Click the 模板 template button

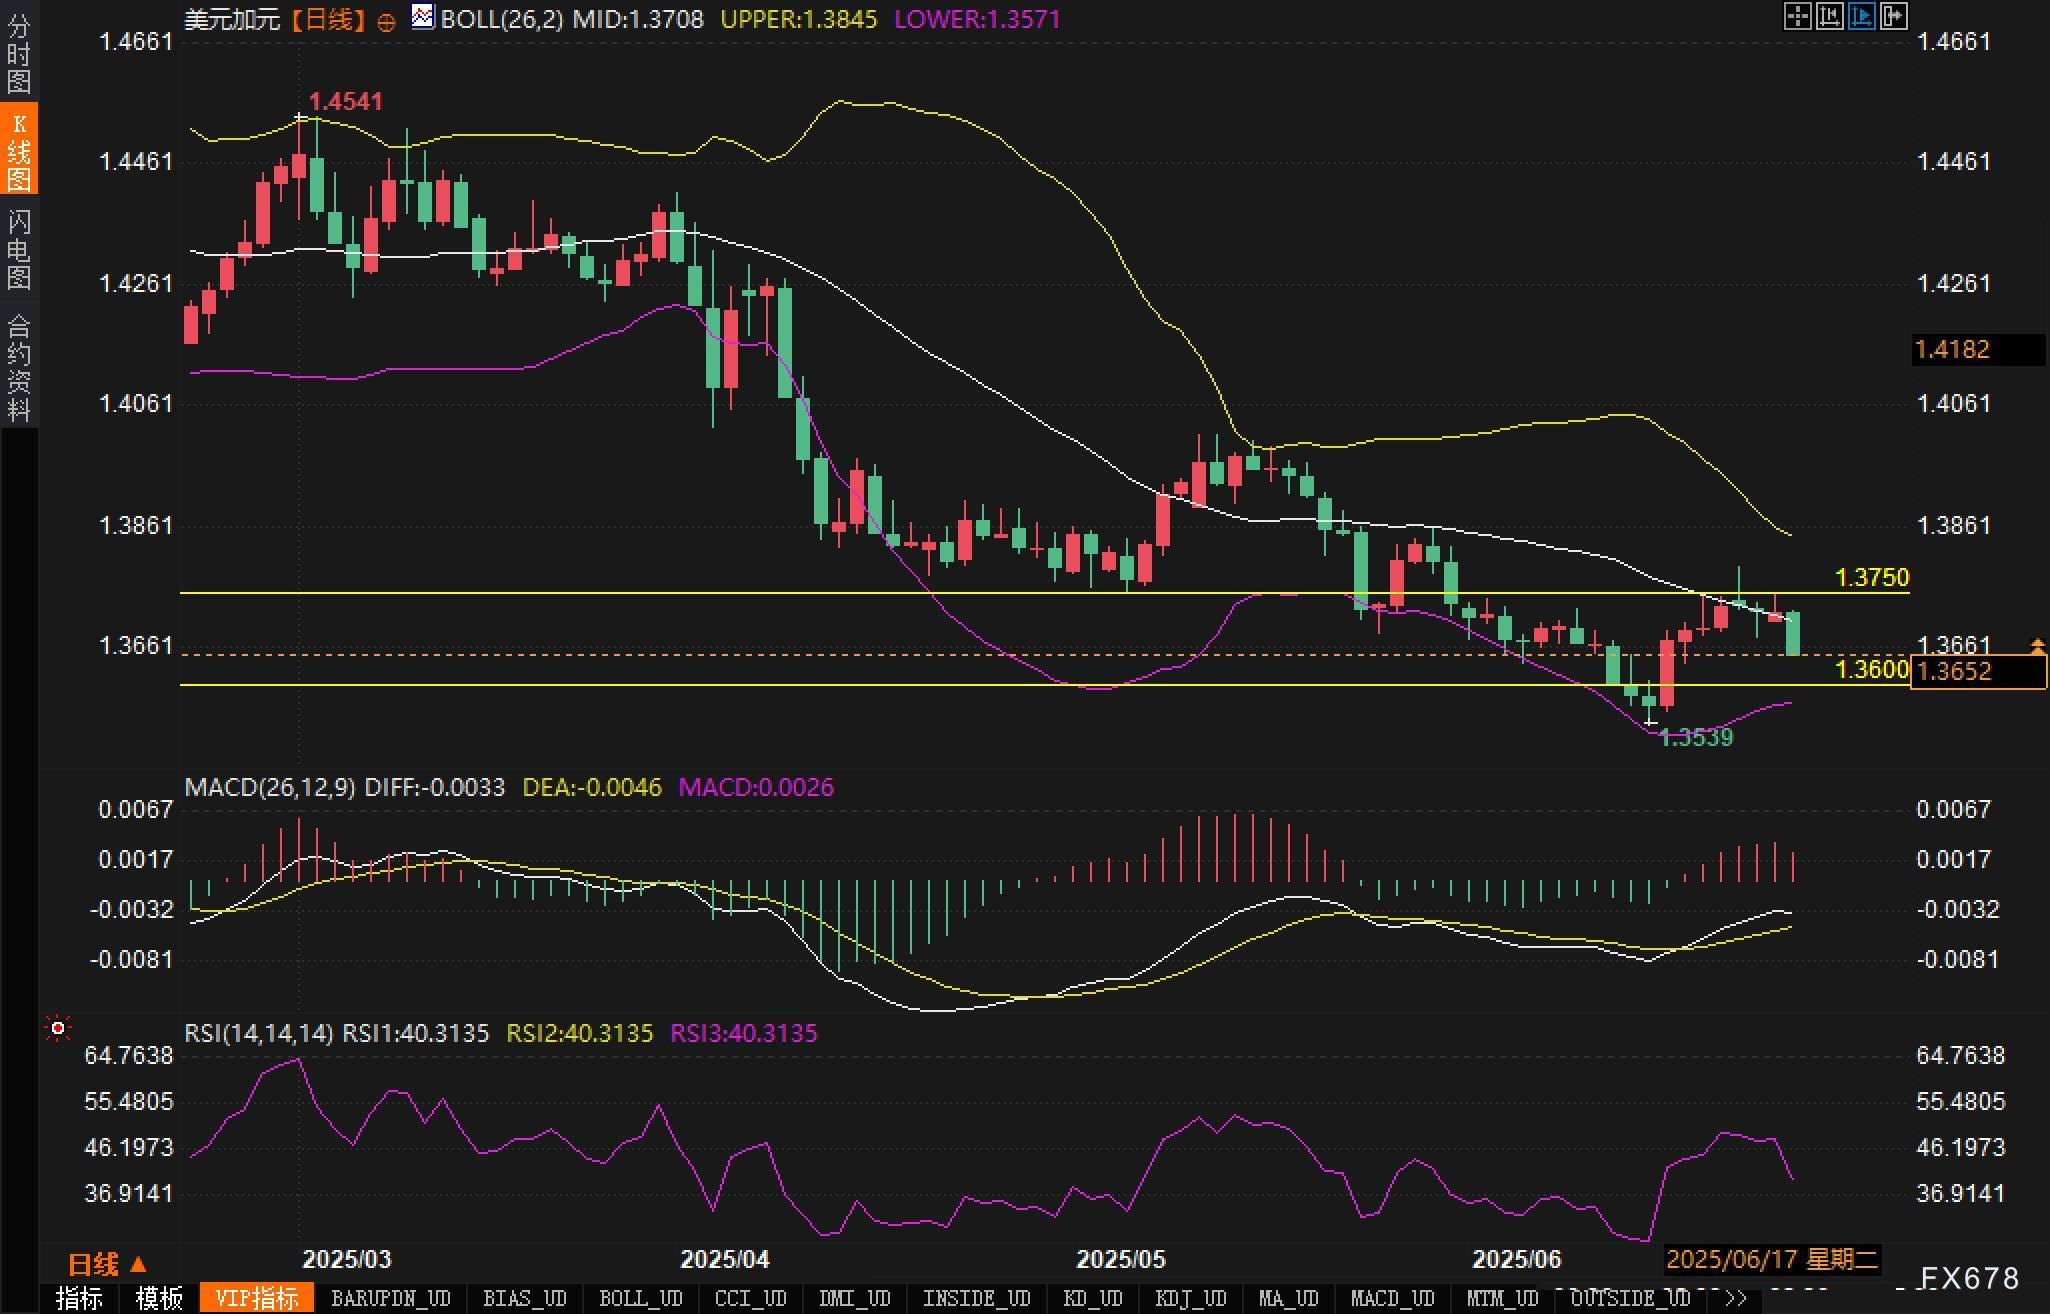(x=159, y=1299)
